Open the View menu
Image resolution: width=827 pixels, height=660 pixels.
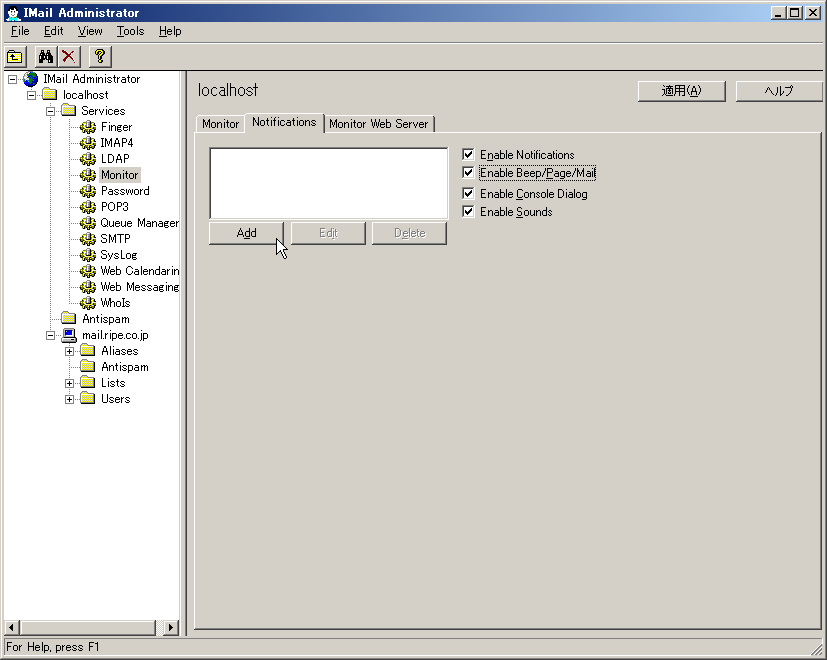(90, 31)
